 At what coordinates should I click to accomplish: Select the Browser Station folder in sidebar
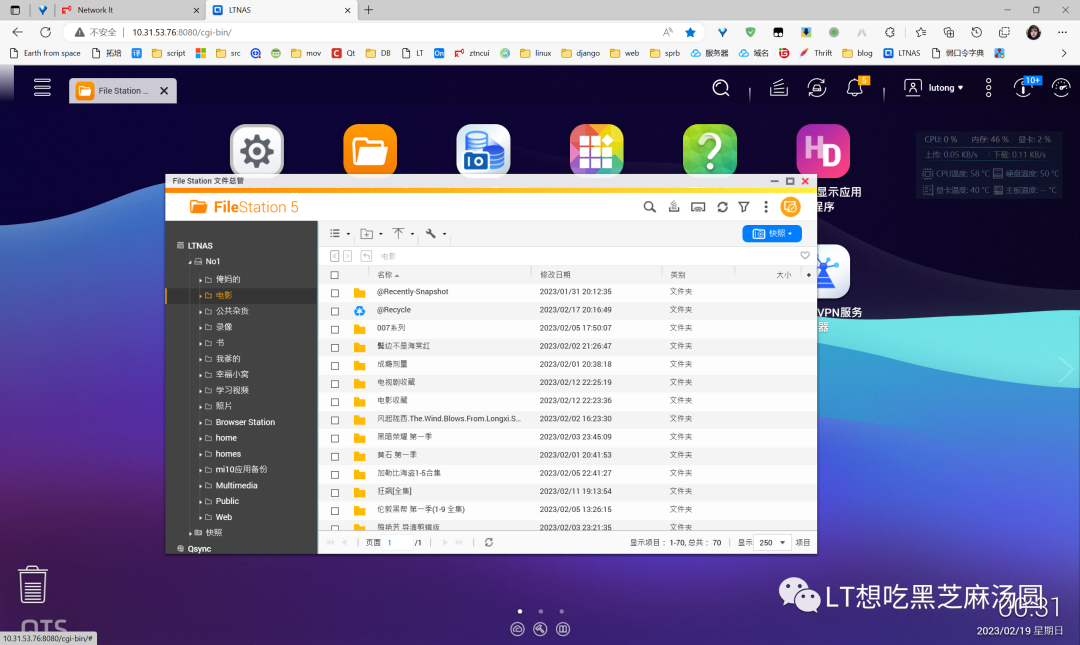click(x=245, y=422)
